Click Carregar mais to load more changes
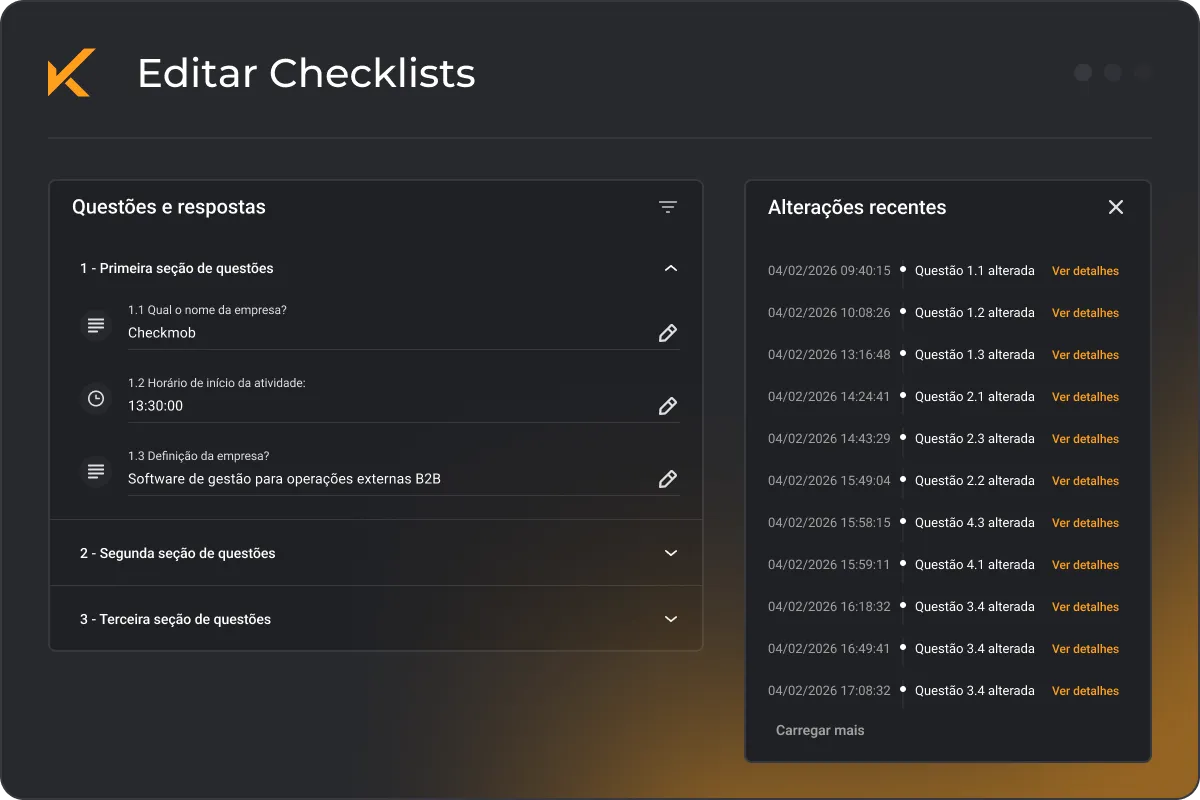 coord(820,730)
